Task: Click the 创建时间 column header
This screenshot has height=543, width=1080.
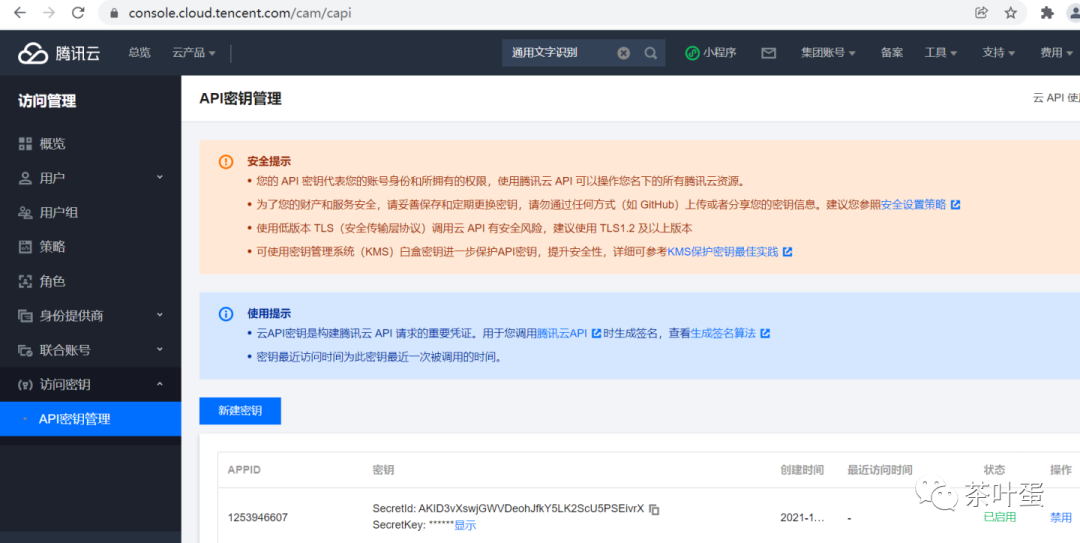Action: click(802, 470)
